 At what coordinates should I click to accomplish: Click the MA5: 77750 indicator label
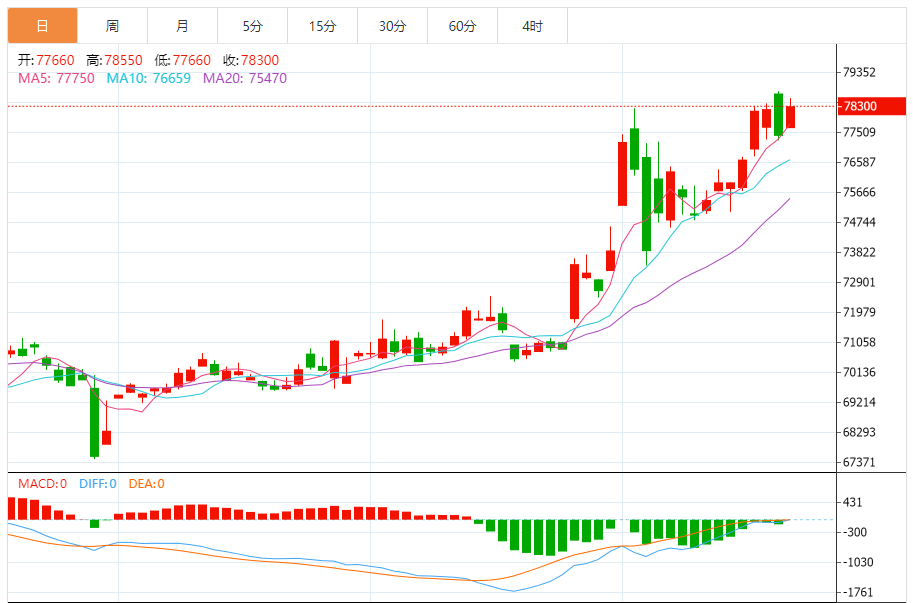56,78
